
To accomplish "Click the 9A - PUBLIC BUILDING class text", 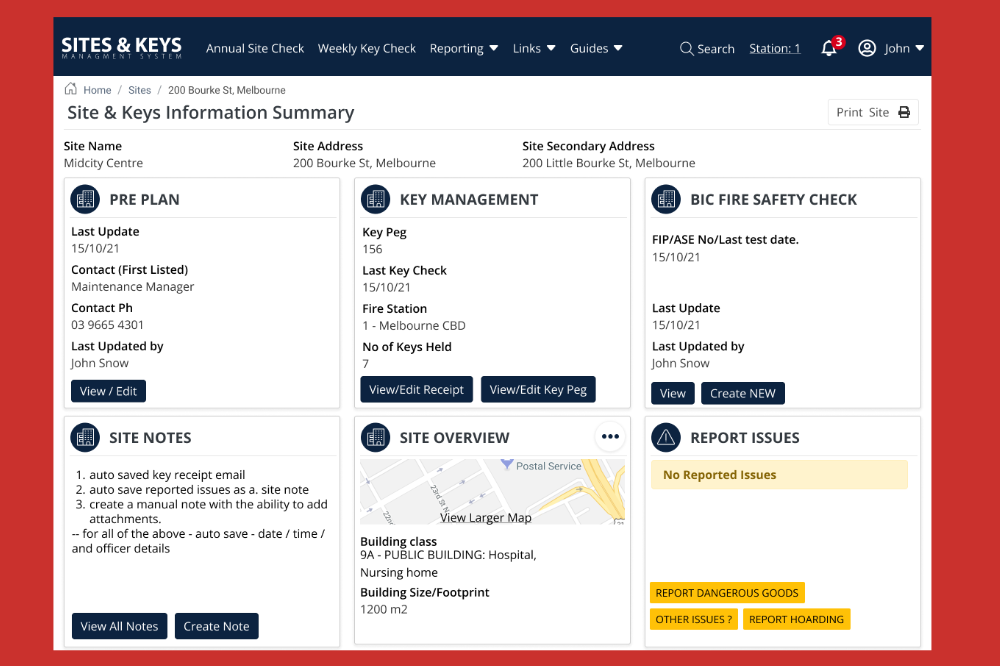I will coord(448,563).
